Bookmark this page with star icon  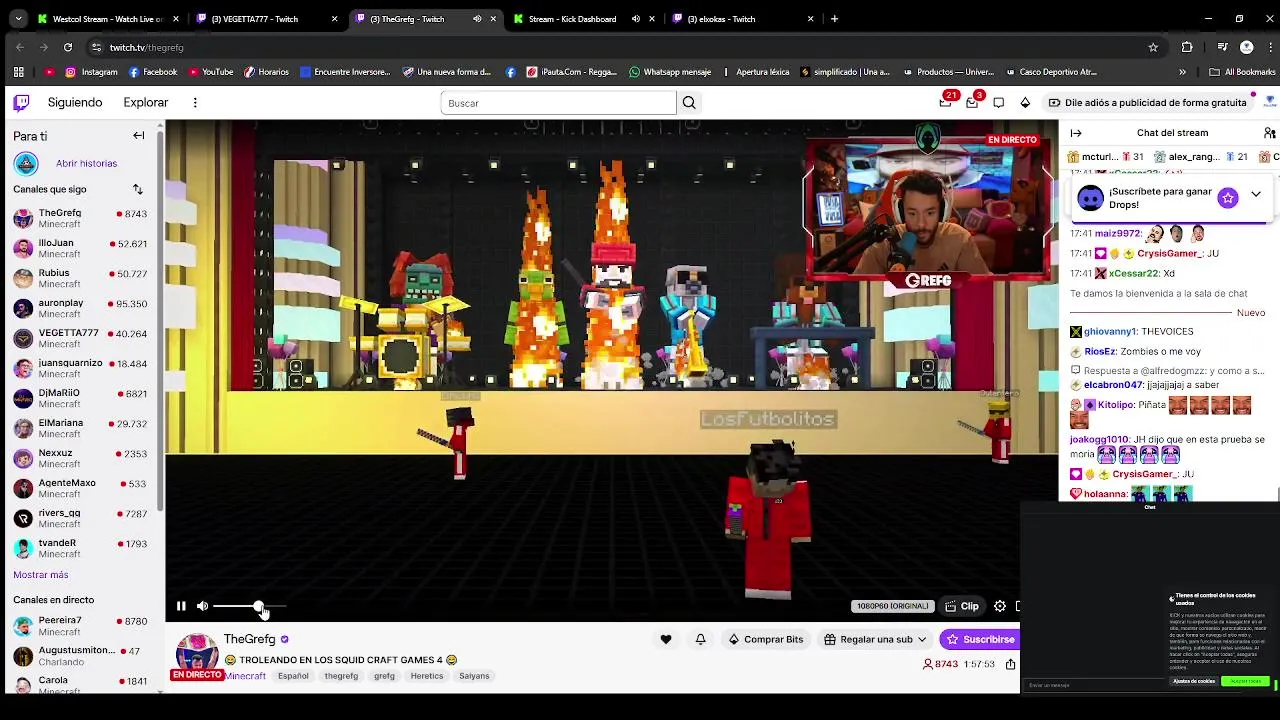(x=1153, y=47)
